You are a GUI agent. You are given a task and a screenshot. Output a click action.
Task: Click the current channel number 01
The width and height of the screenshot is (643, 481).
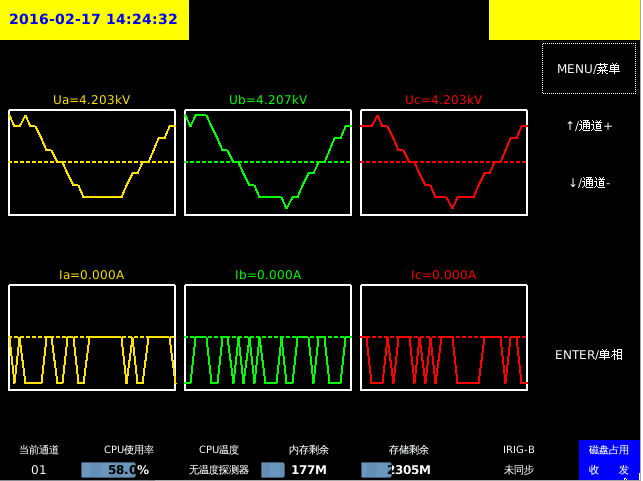tap(39, 470)
